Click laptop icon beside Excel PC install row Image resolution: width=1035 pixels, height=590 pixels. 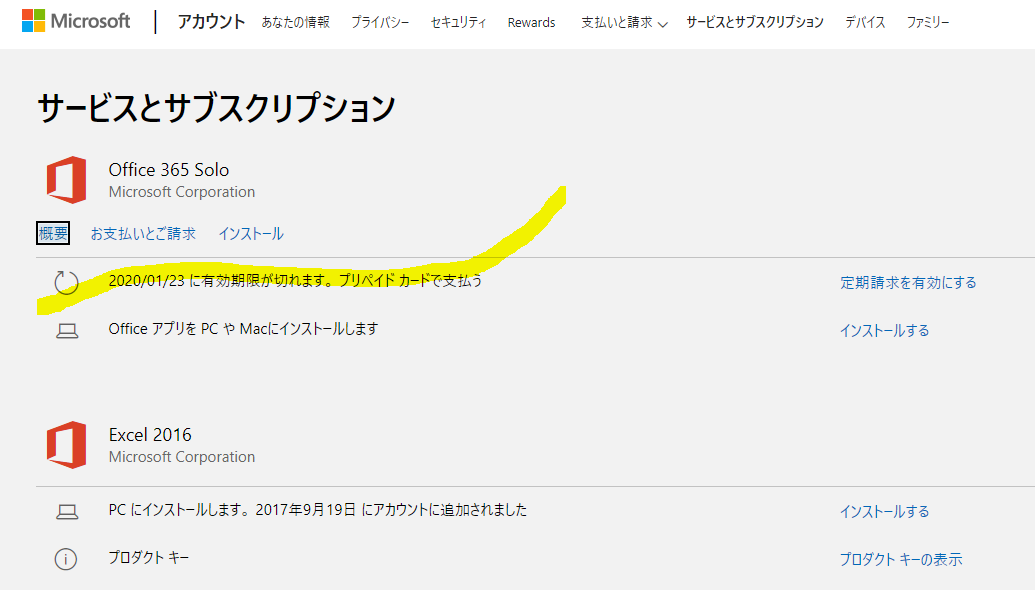pos(67,511)
